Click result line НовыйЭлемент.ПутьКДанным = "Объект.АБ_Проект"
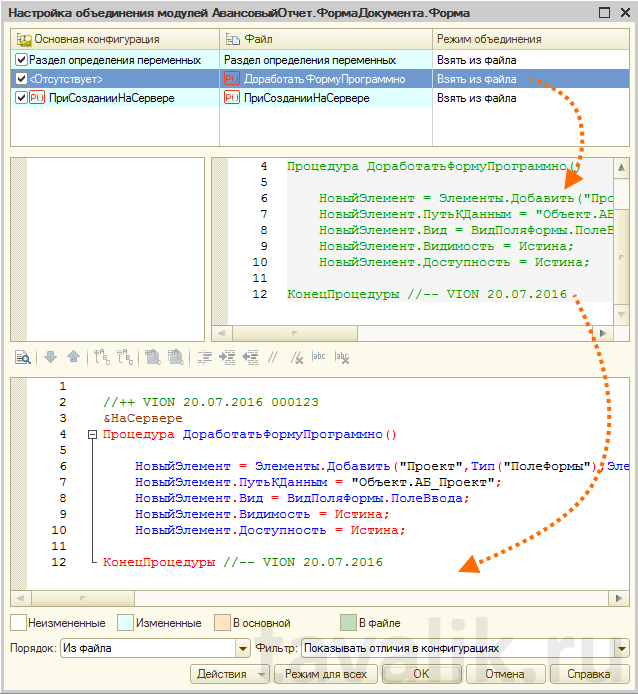Screen dimensions: 638x694 (318, 482)
